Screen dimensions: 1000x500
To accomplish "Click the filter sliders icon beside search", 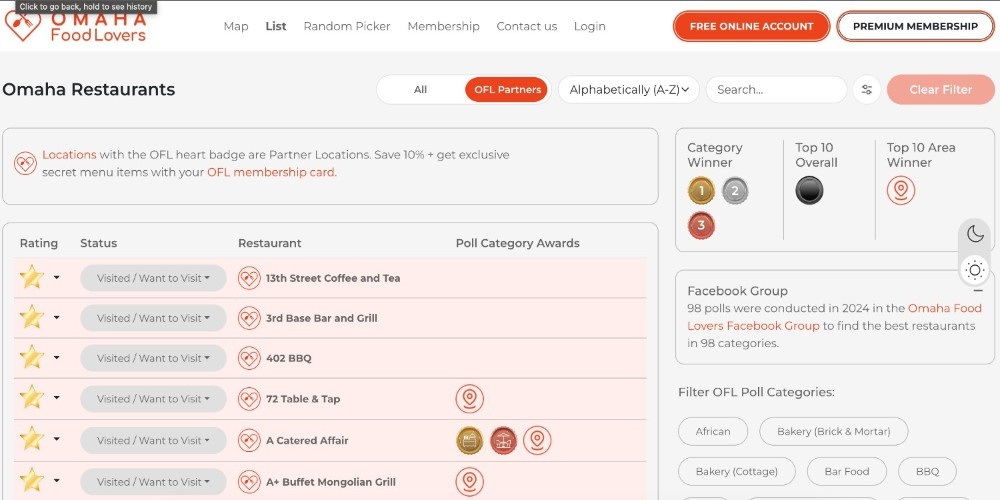I will (867, 90).
